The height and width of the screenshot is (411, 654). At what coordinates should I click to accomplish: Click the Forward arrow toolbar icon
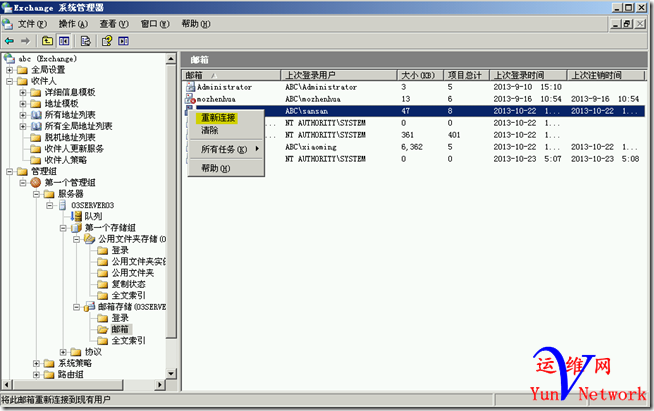tap(25, 41)
